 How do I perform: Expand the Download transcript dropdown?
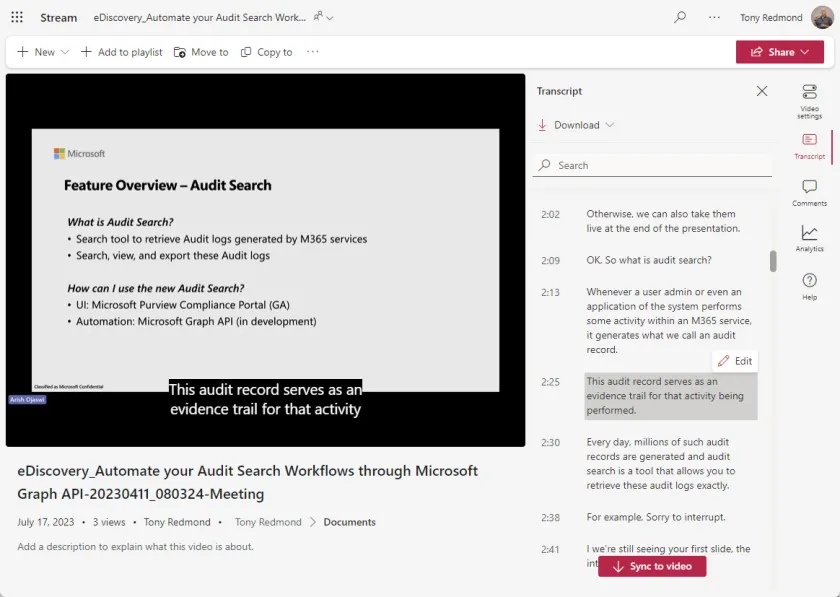point(576,125)
